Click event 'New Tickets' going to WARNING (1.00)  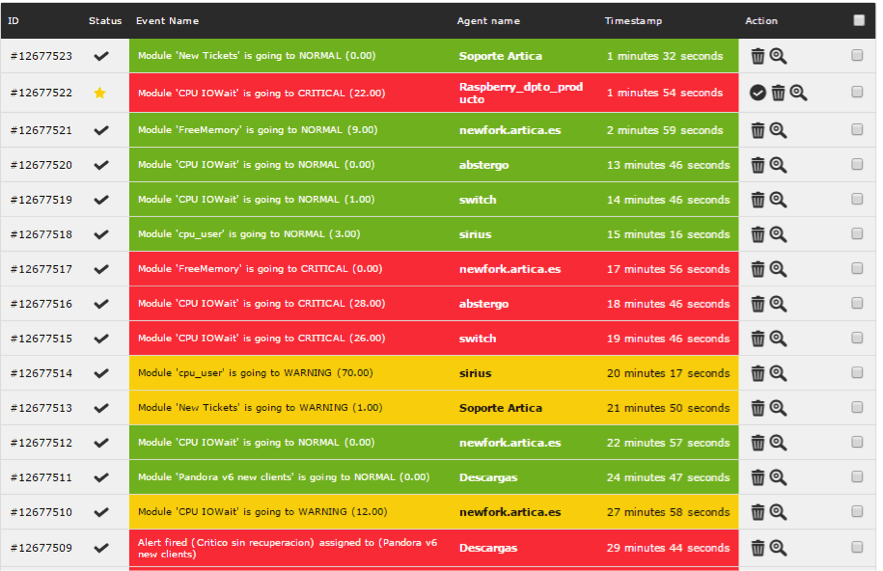point(260,408)
